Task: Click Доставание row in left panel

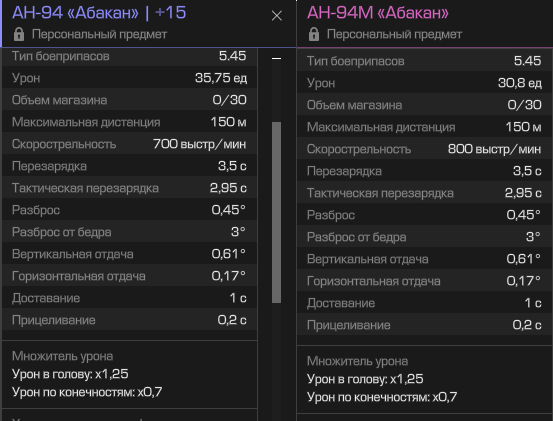Action: click(129, 298)
